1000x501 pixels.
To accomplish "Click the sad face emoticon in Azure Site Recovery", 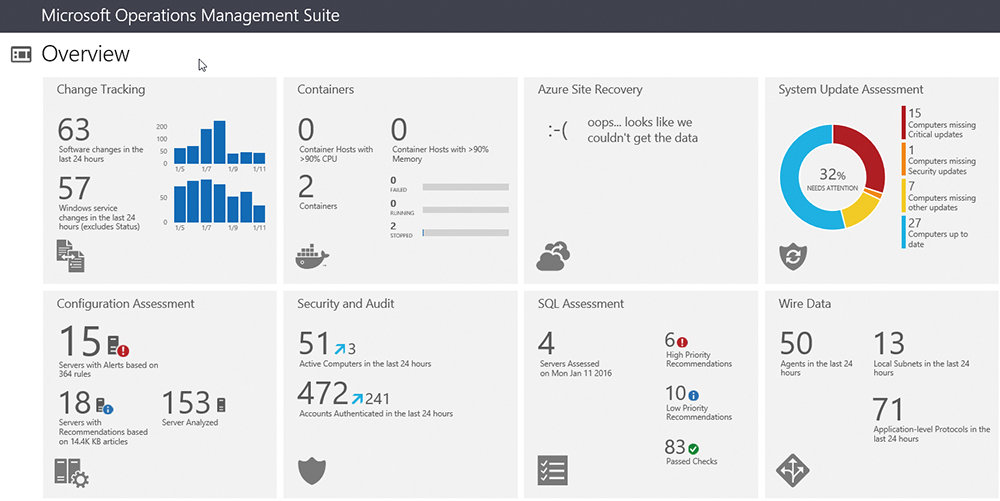I will click(557, 132).
